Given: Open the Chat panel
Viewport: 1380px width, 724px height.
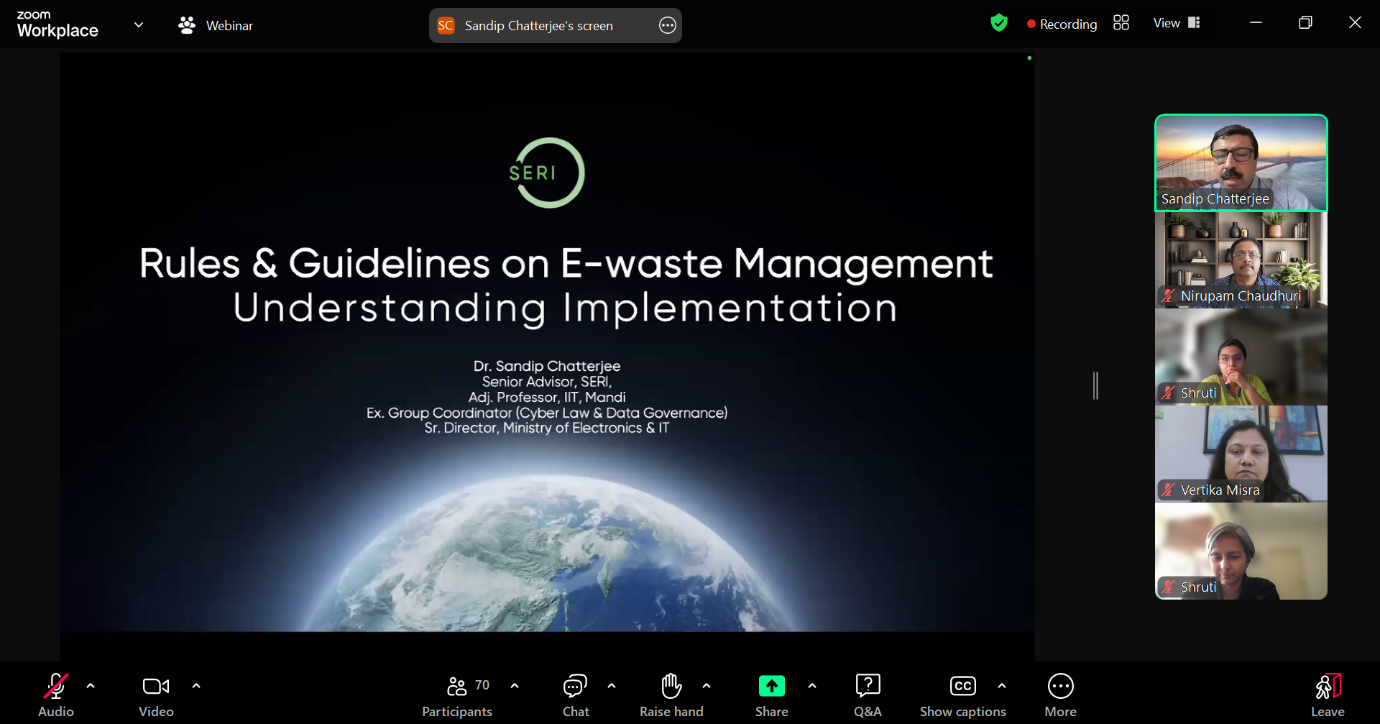Looking at the screenshot, I should pos(575,686).
